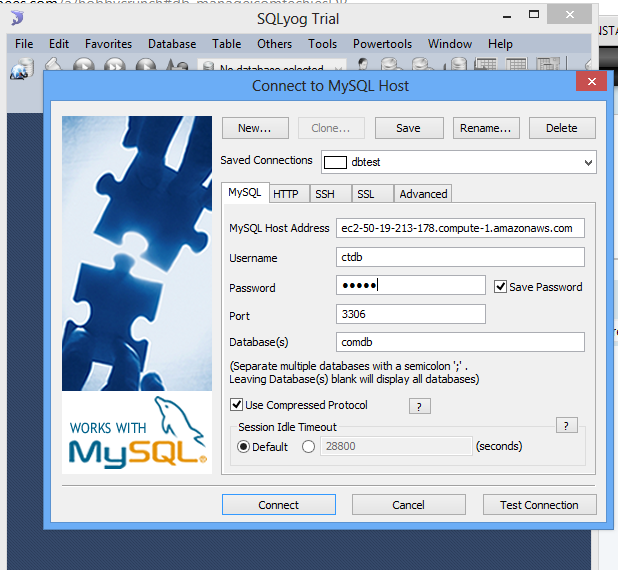Click the help button beside Use Compressed Protocol

pos(420,406)
